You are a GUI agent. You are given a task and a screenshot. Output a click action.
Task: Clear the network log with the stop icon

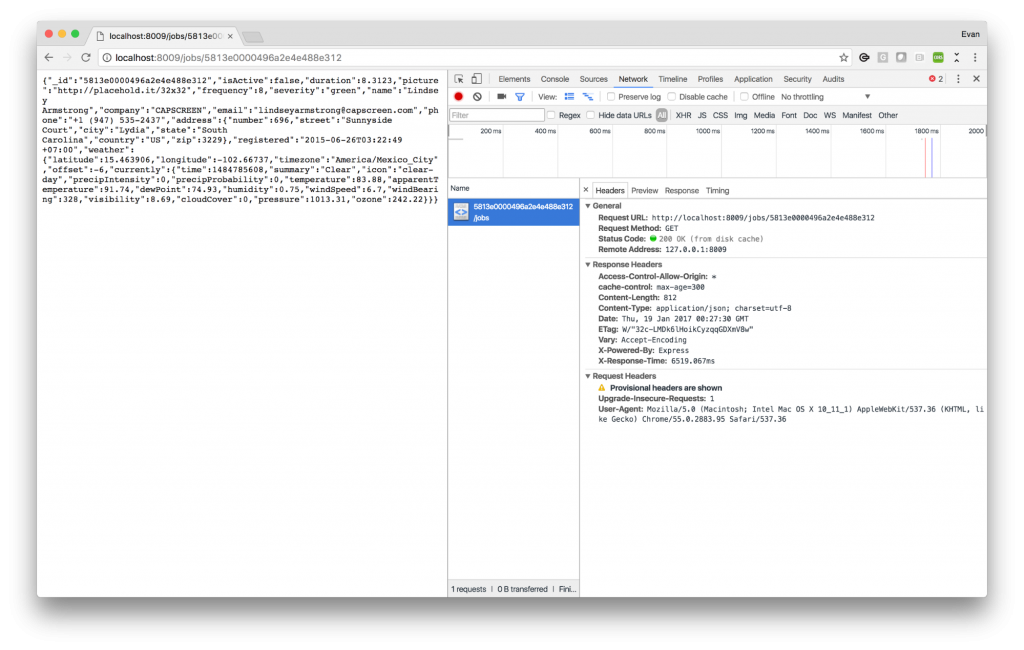pyautogui.click(x=477, y=96)
